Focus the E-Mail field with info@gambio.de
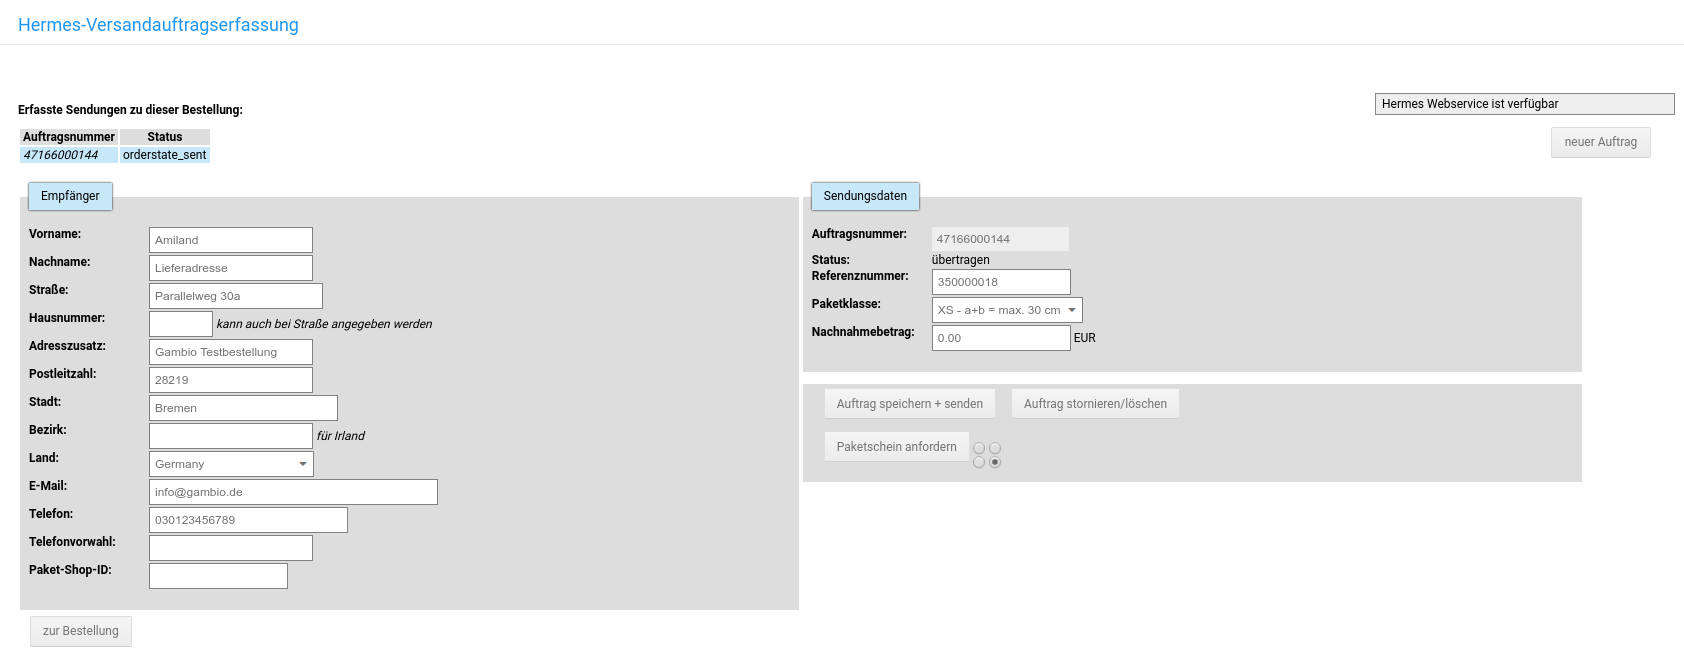This screenshot has height=669, width=1684. click(293, 492)
